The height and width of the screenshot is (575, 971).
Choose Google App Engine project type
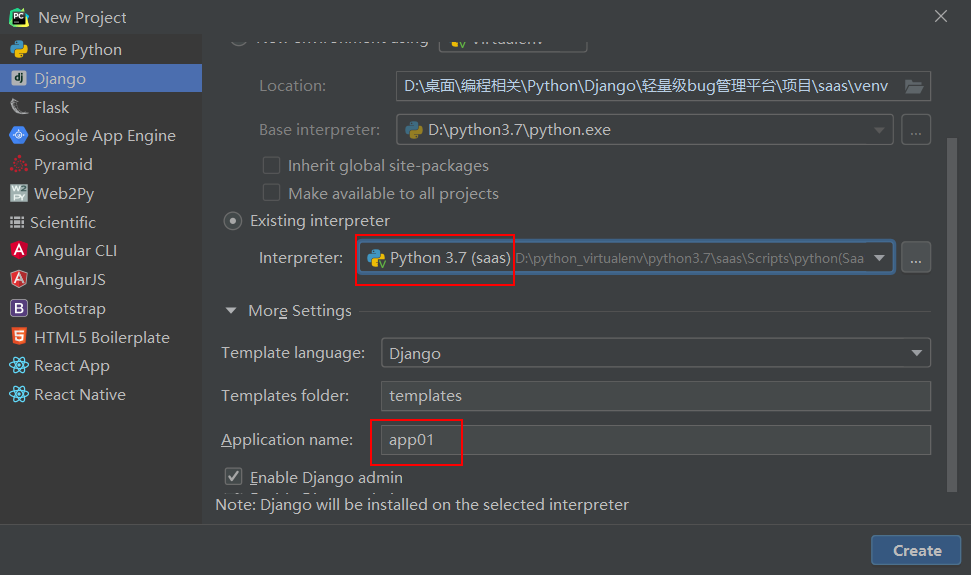(101, 136)
